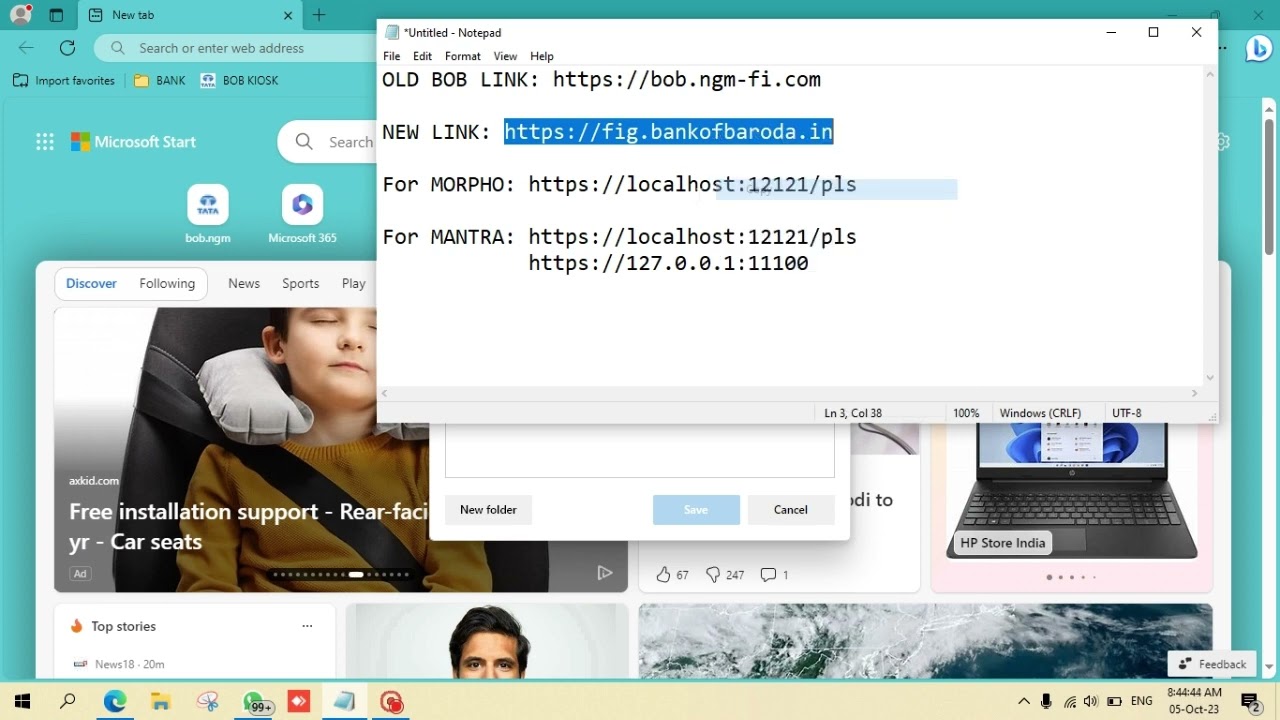Viewport: 1280px width, 720px height.
Task: Open Microsoft 365 quick link tile
Action: click(302, 214)
